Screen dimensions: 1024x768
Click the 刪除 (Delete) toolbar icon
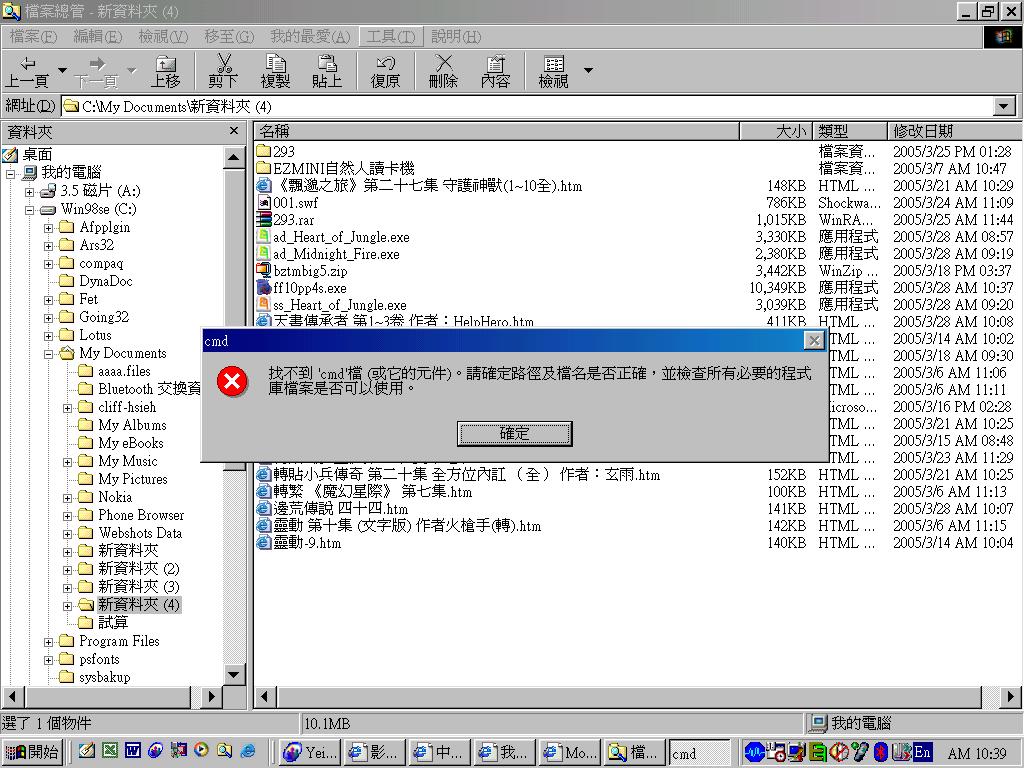443,71
